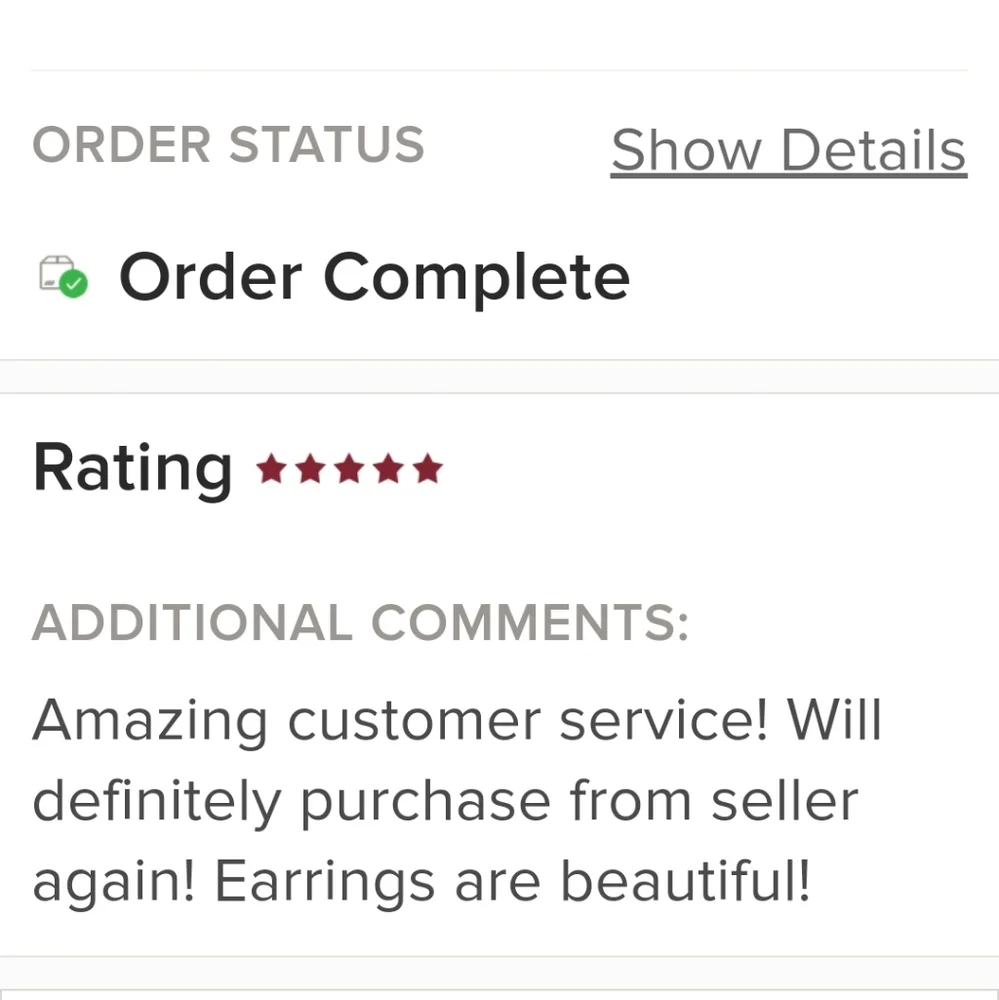Viewport: 999px width, 1000px height.
Task: Click the Order Complete status text
Action: (x=374, y=277)
